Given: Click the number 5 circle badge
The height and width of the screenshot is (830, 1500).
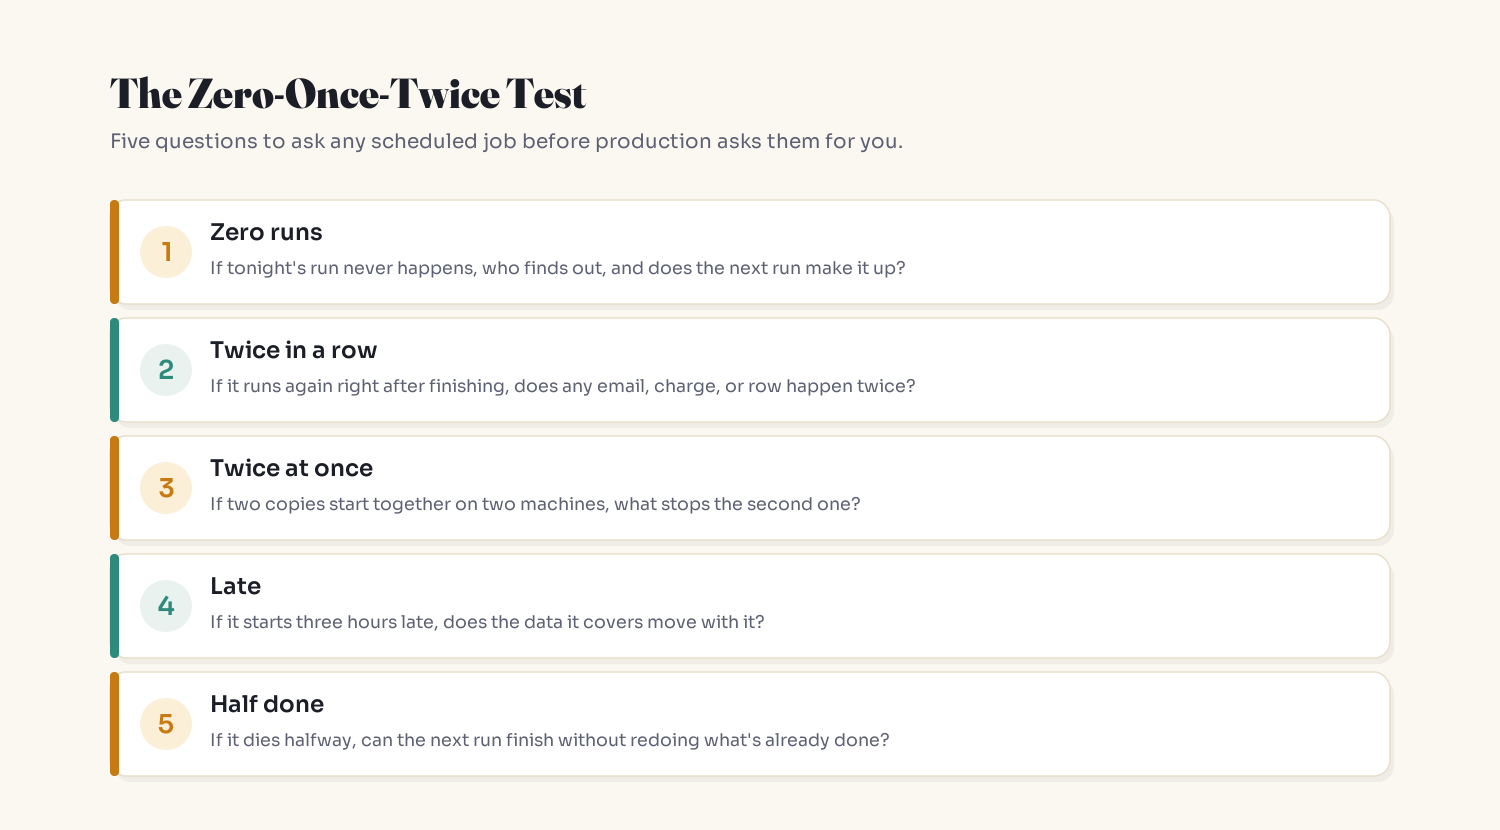Looking at the screenshot, I should click(x=166, y=724).
